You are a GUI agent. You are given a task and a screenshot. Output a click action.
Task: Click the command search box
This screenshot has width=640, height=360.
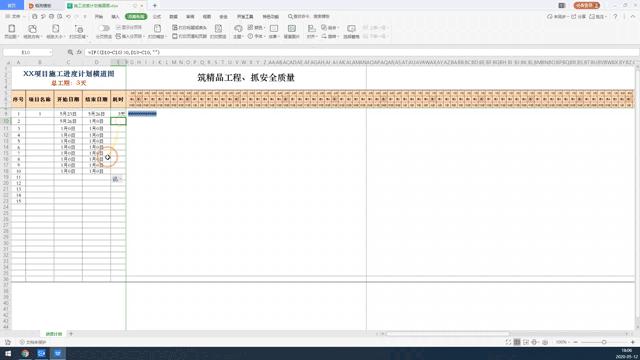(309, 16)
